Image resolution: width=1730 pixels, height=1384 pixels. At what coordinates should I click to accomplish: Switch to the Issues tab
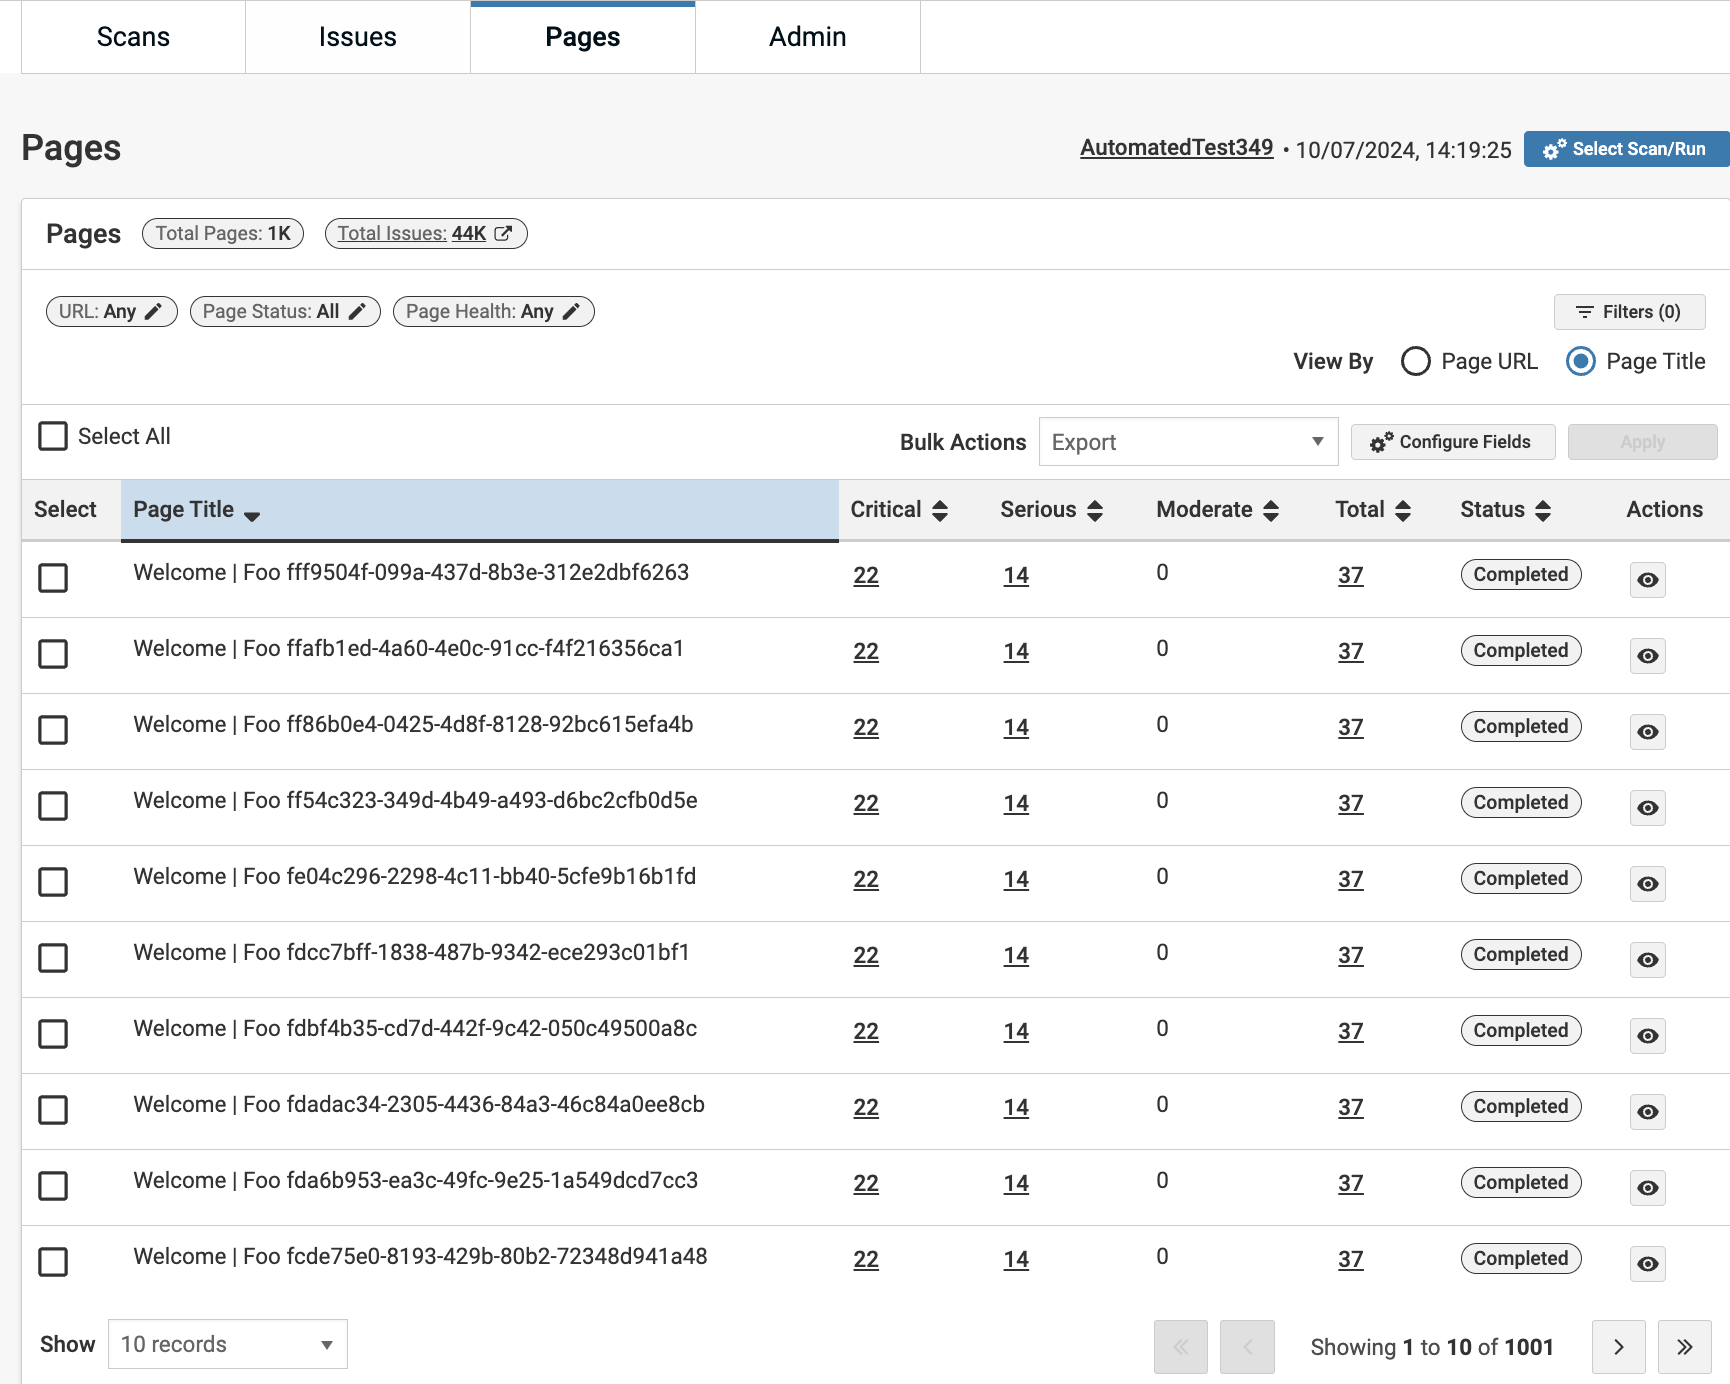pyautogui.click(x=357, y=37)
